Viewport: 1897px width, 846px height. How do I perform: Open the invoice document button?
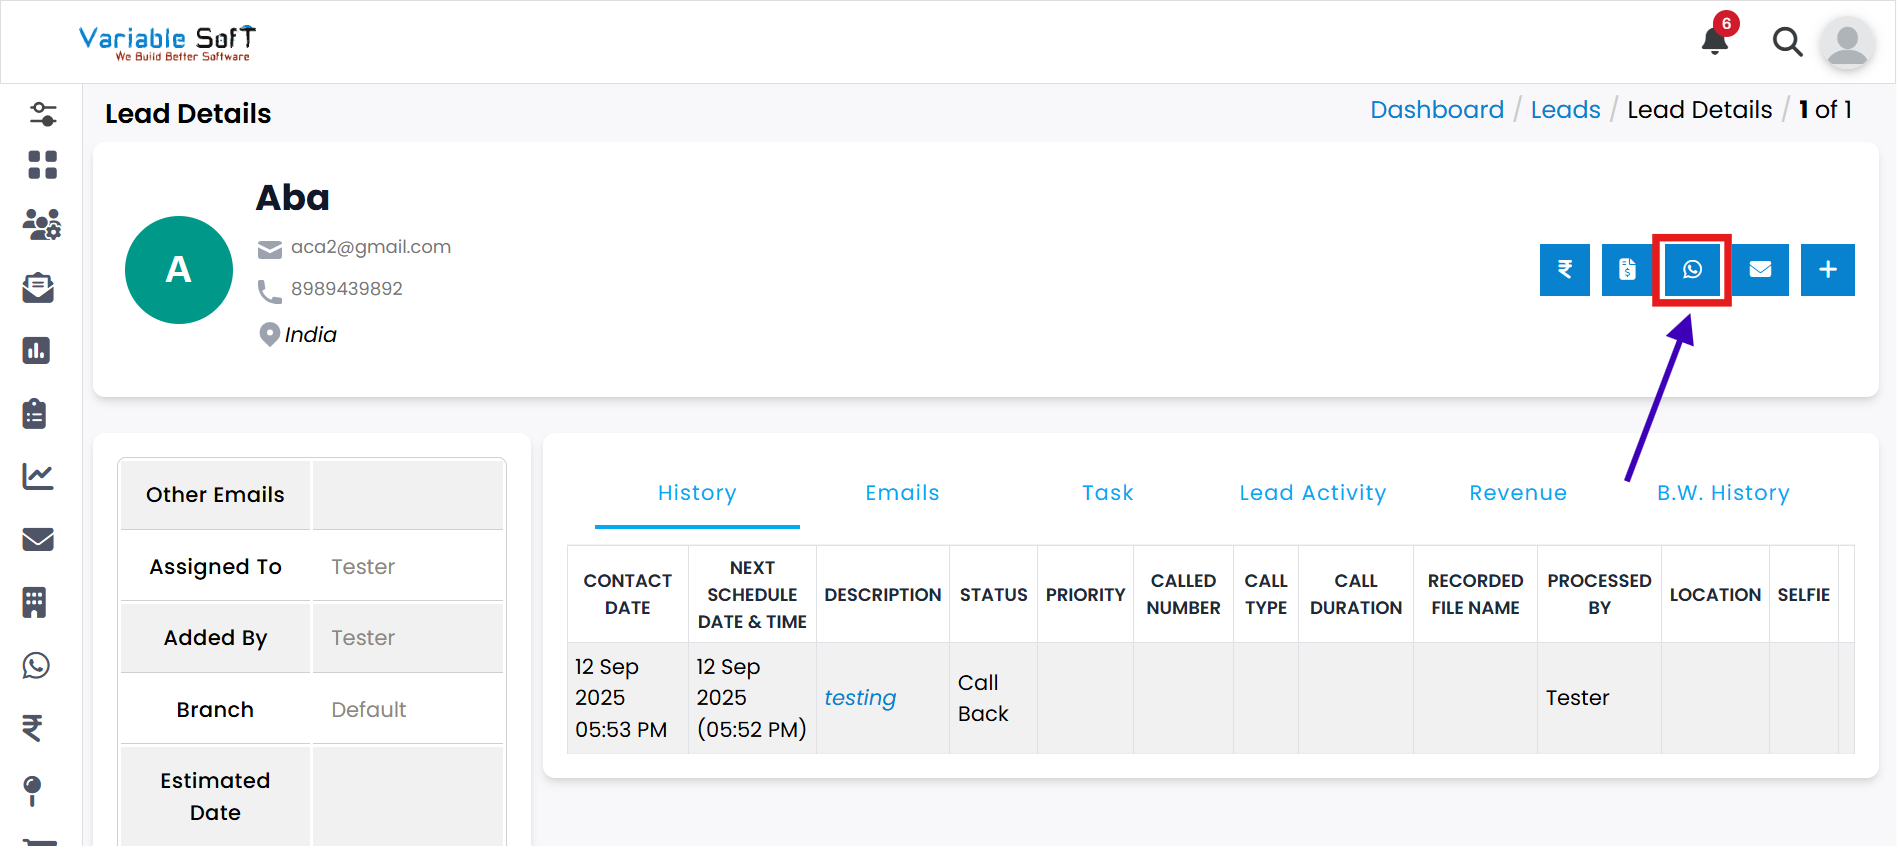pyautogui.click(x=1627, y=270)
